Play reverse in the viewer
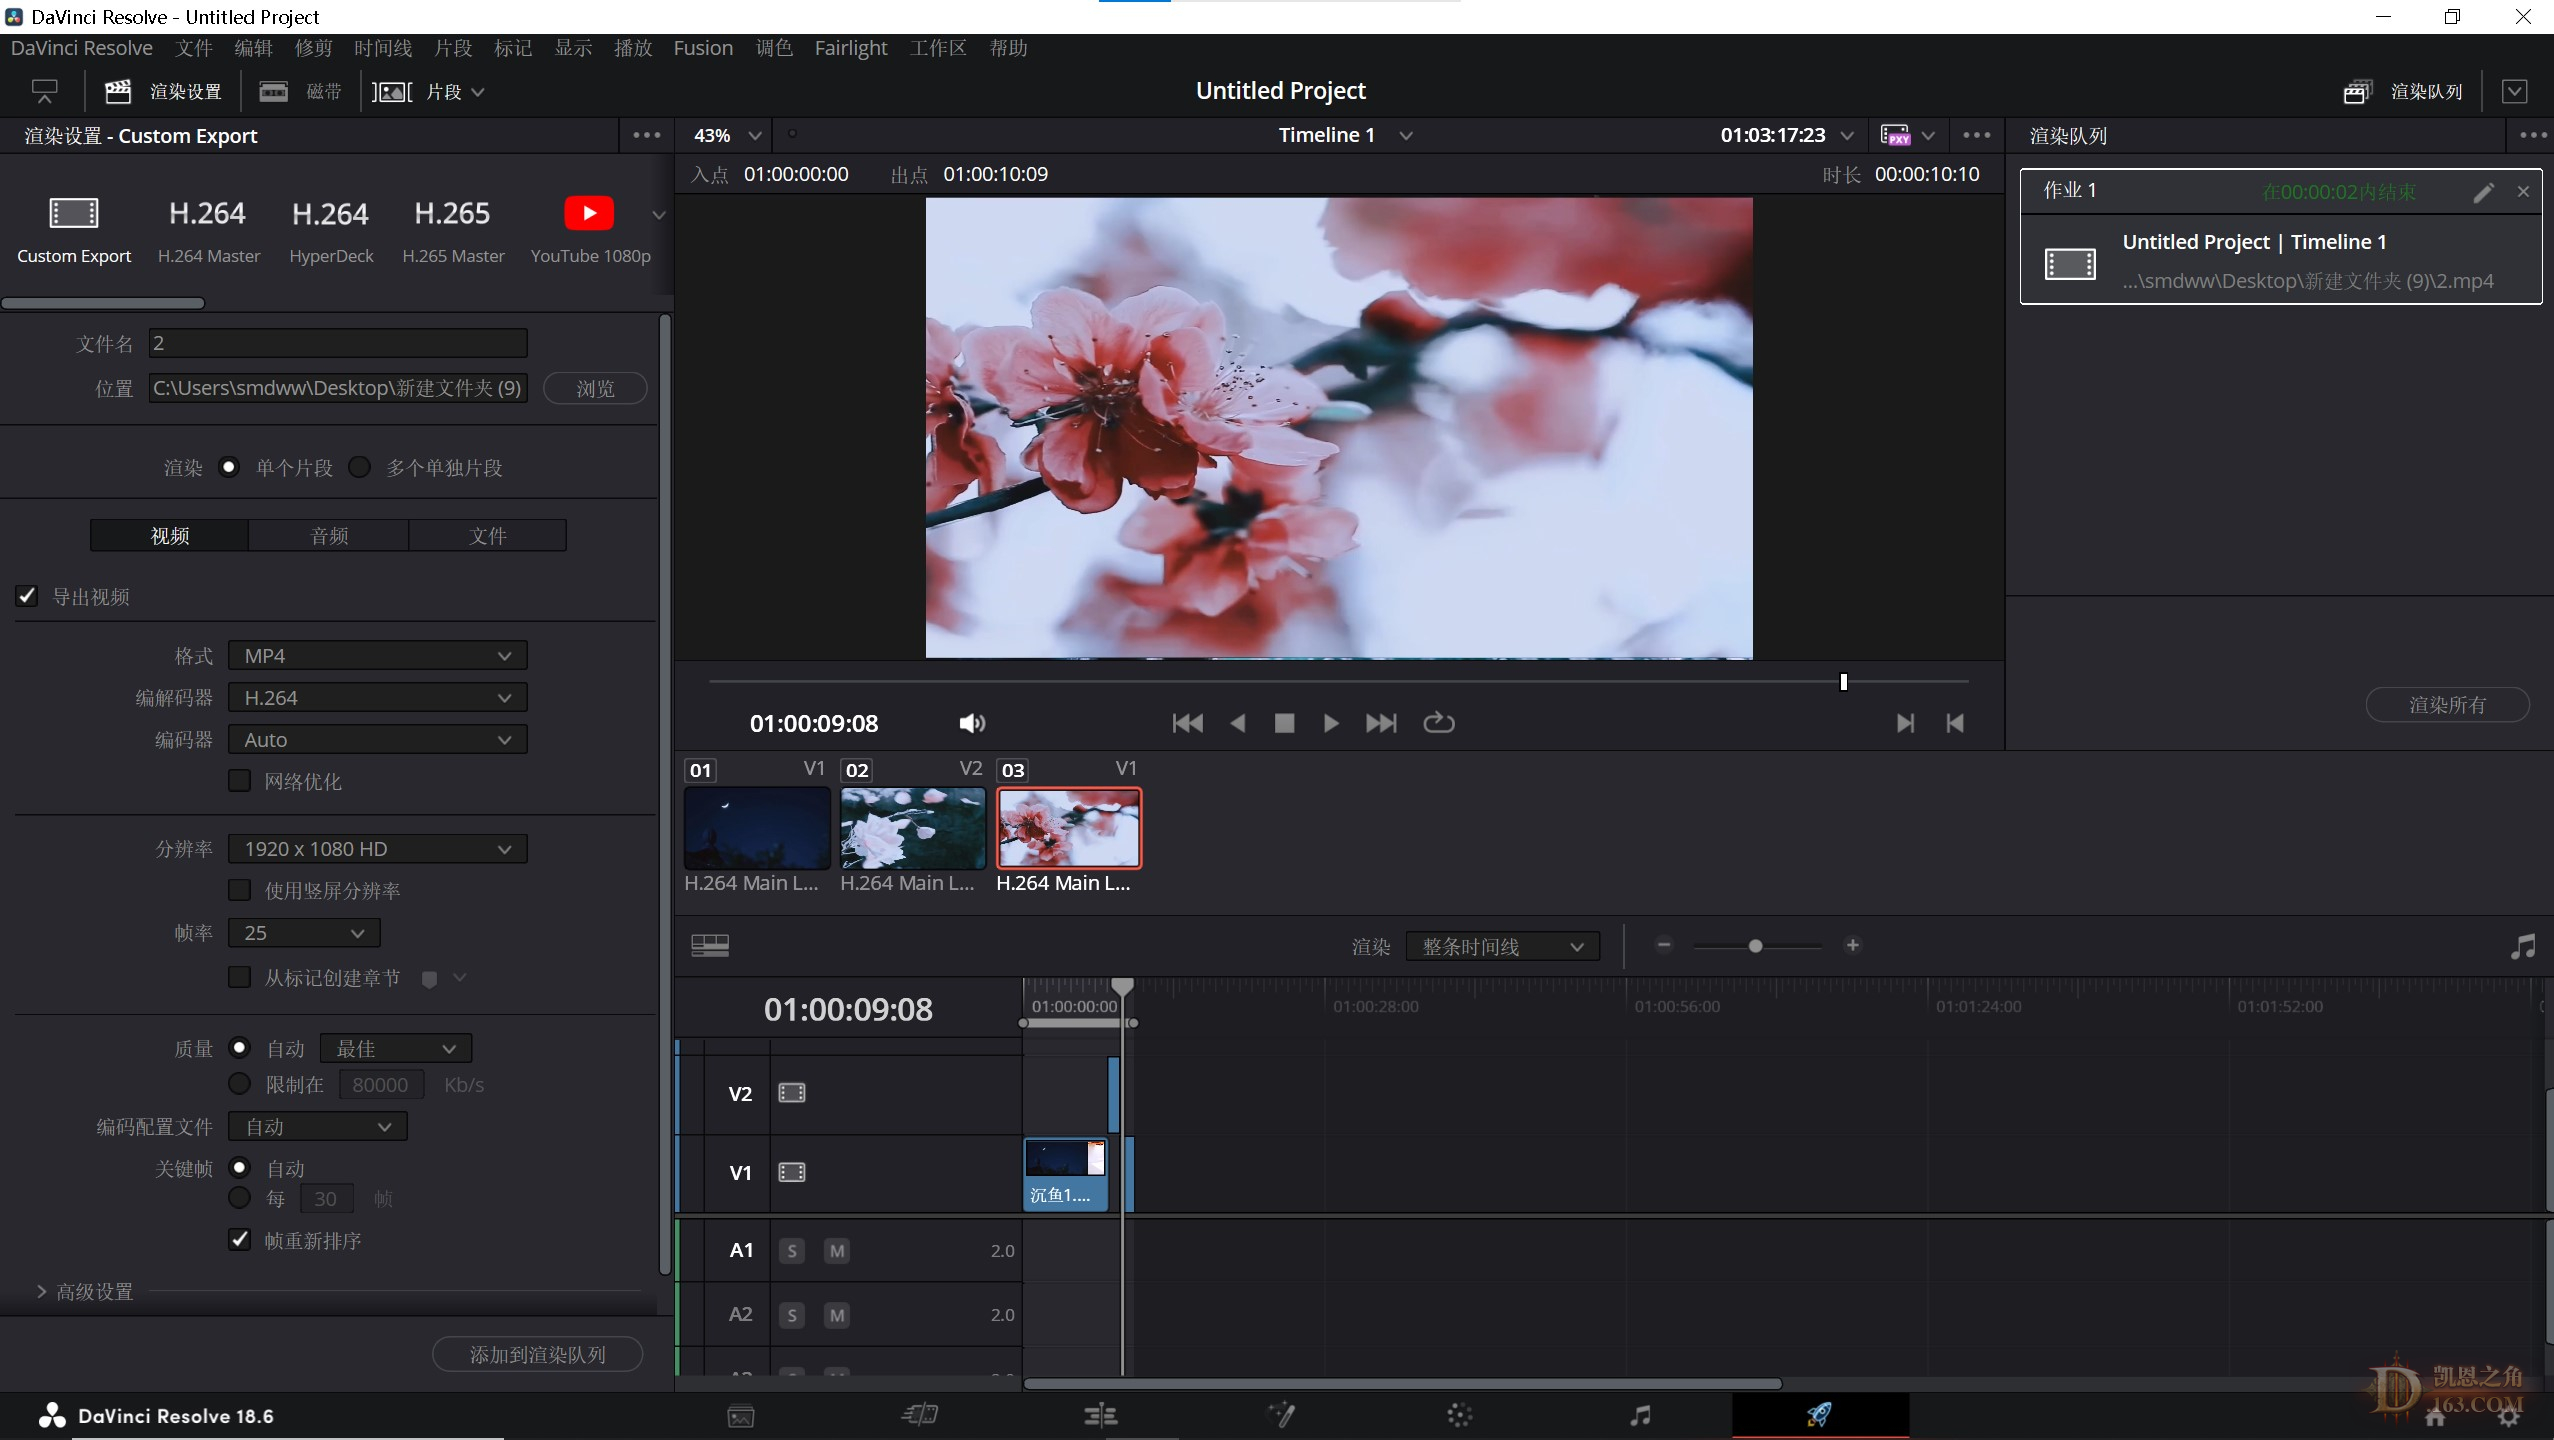 tap(1237, 723)
